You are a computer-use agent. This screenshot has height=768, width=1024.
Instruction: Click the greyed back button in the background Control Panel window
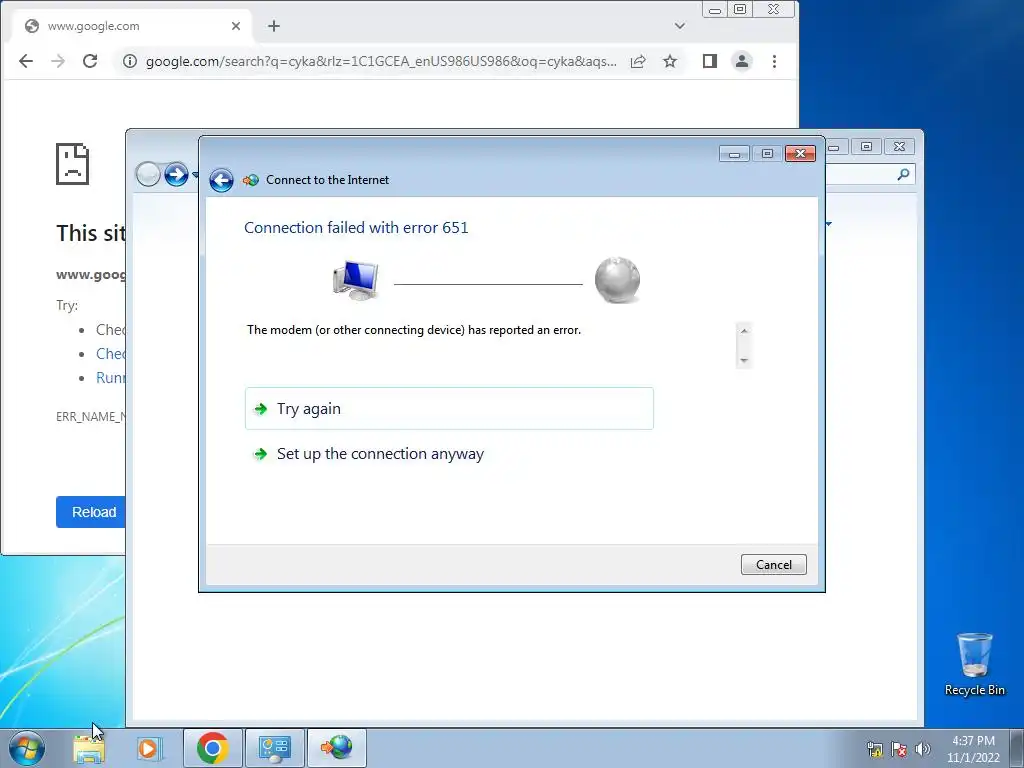point(148,174)
